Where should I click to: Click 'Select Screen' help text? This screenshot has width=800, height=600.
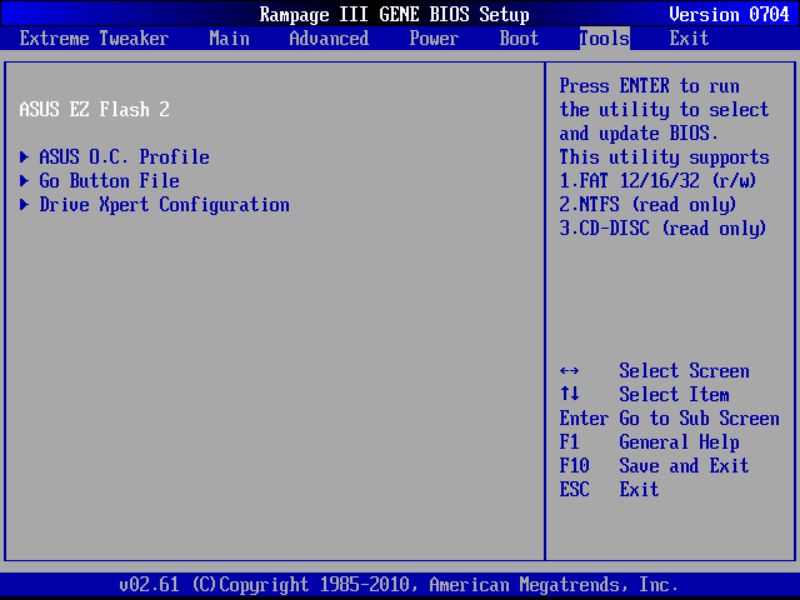coord(684,371)
